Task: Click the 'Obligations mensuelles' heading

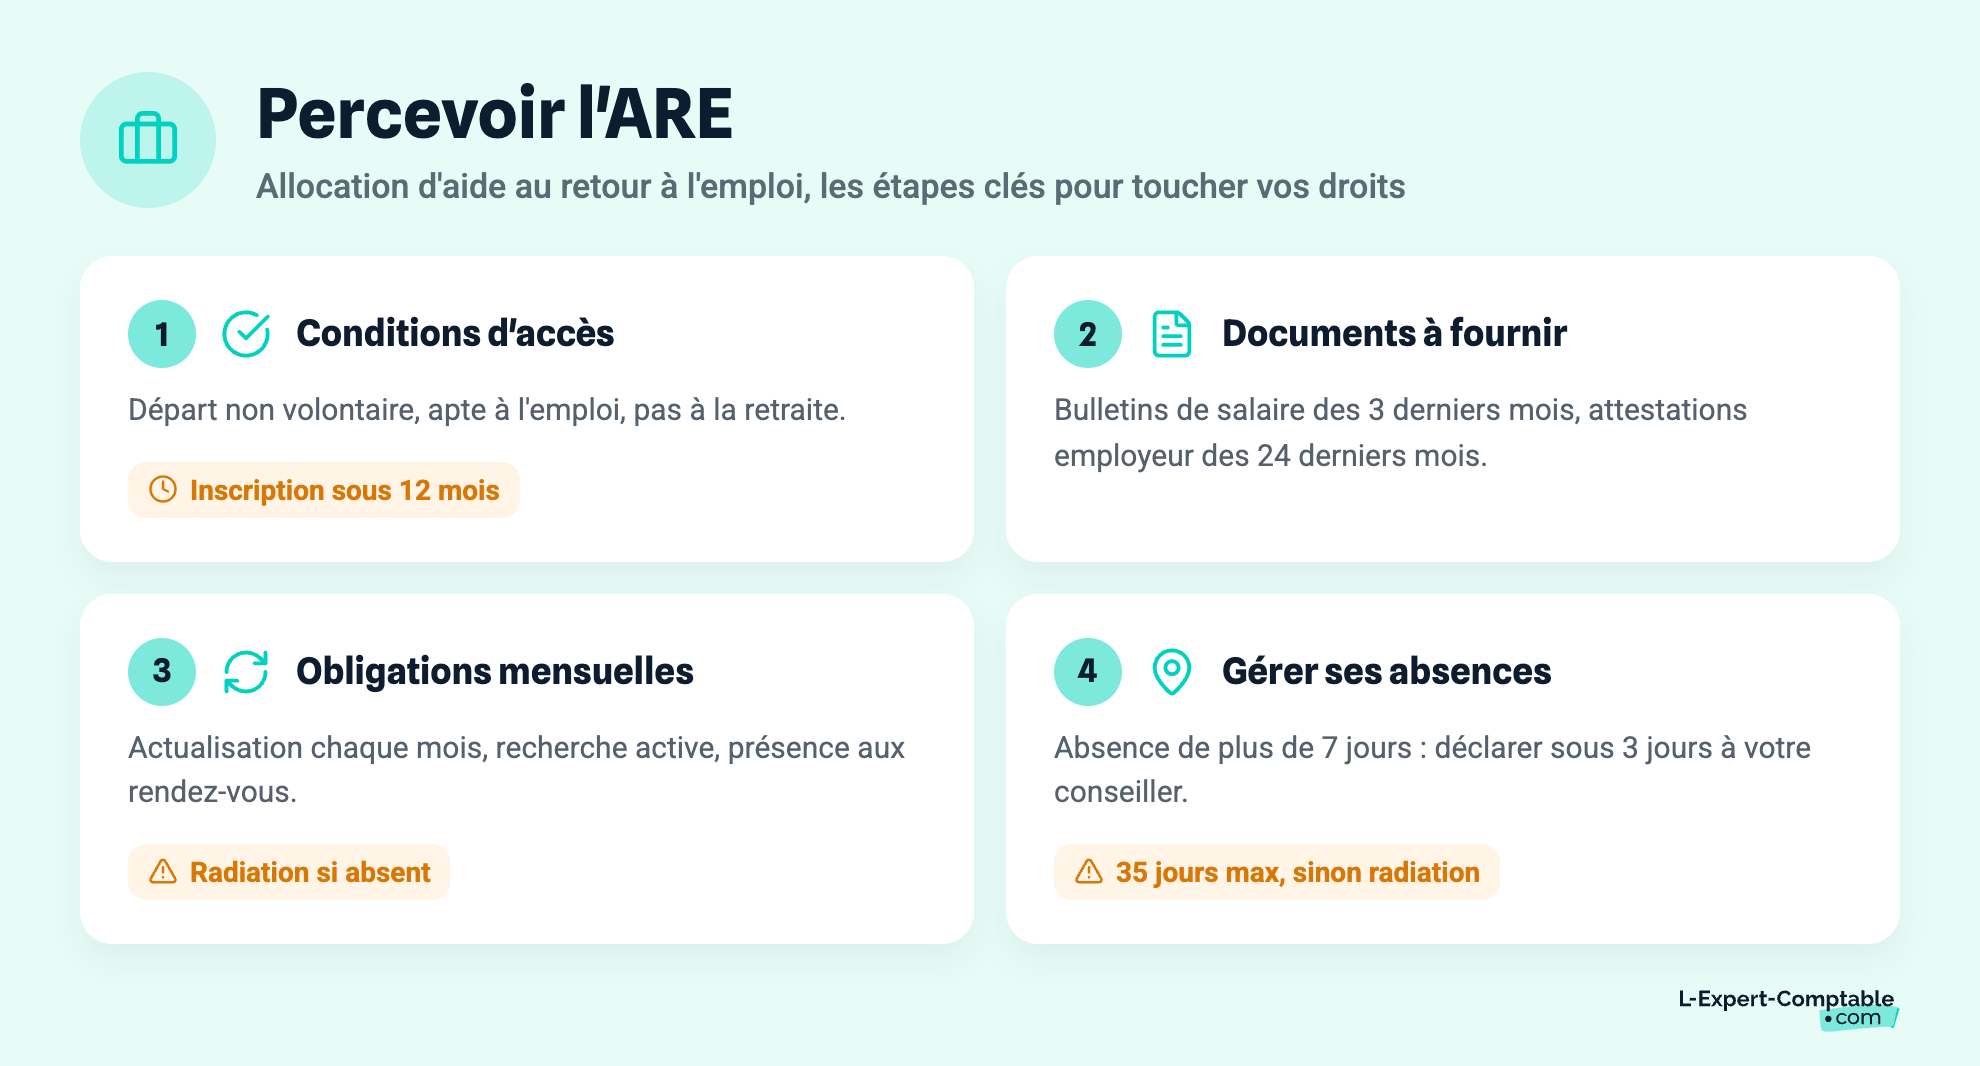Action: 495,672
